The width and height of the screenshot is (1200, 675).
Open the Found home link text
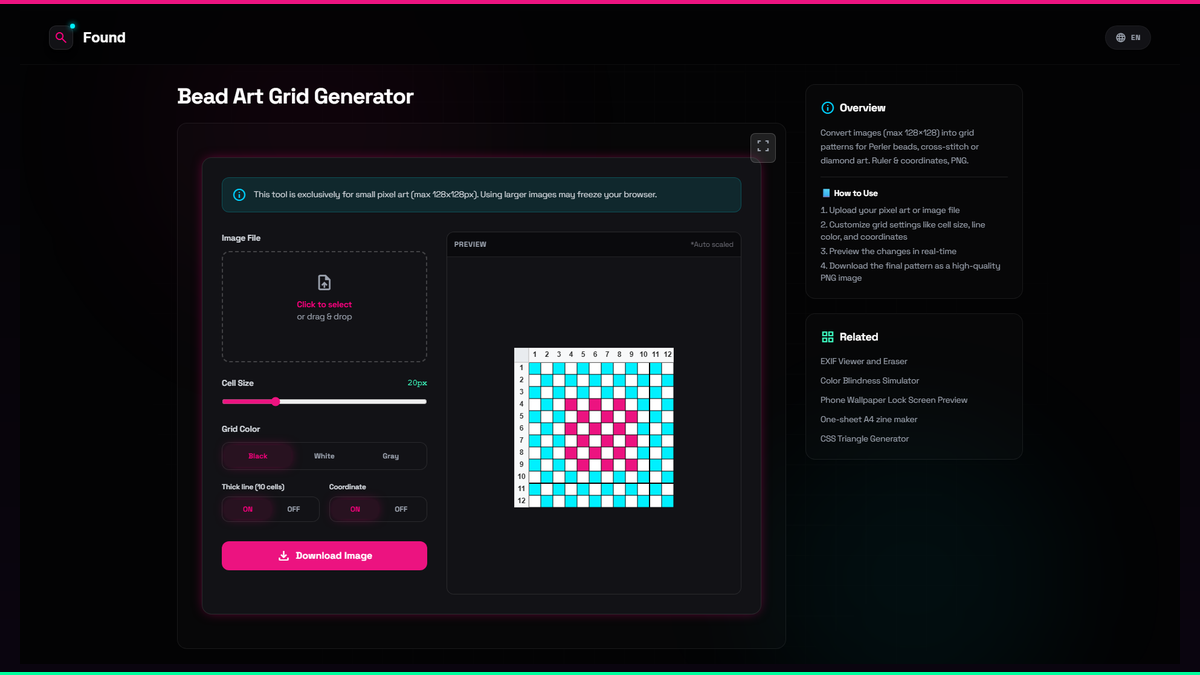pos(104,38)
